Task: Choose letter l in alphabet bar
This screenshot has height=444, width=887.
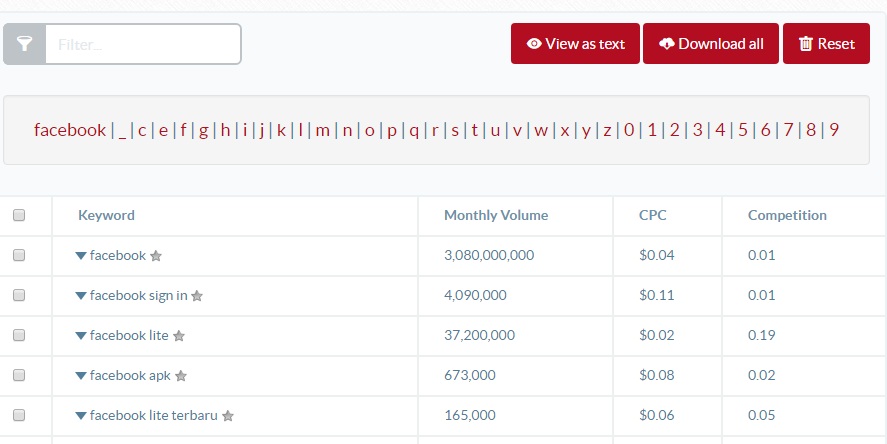Action: pyautogui.click(x=300, y=130)
